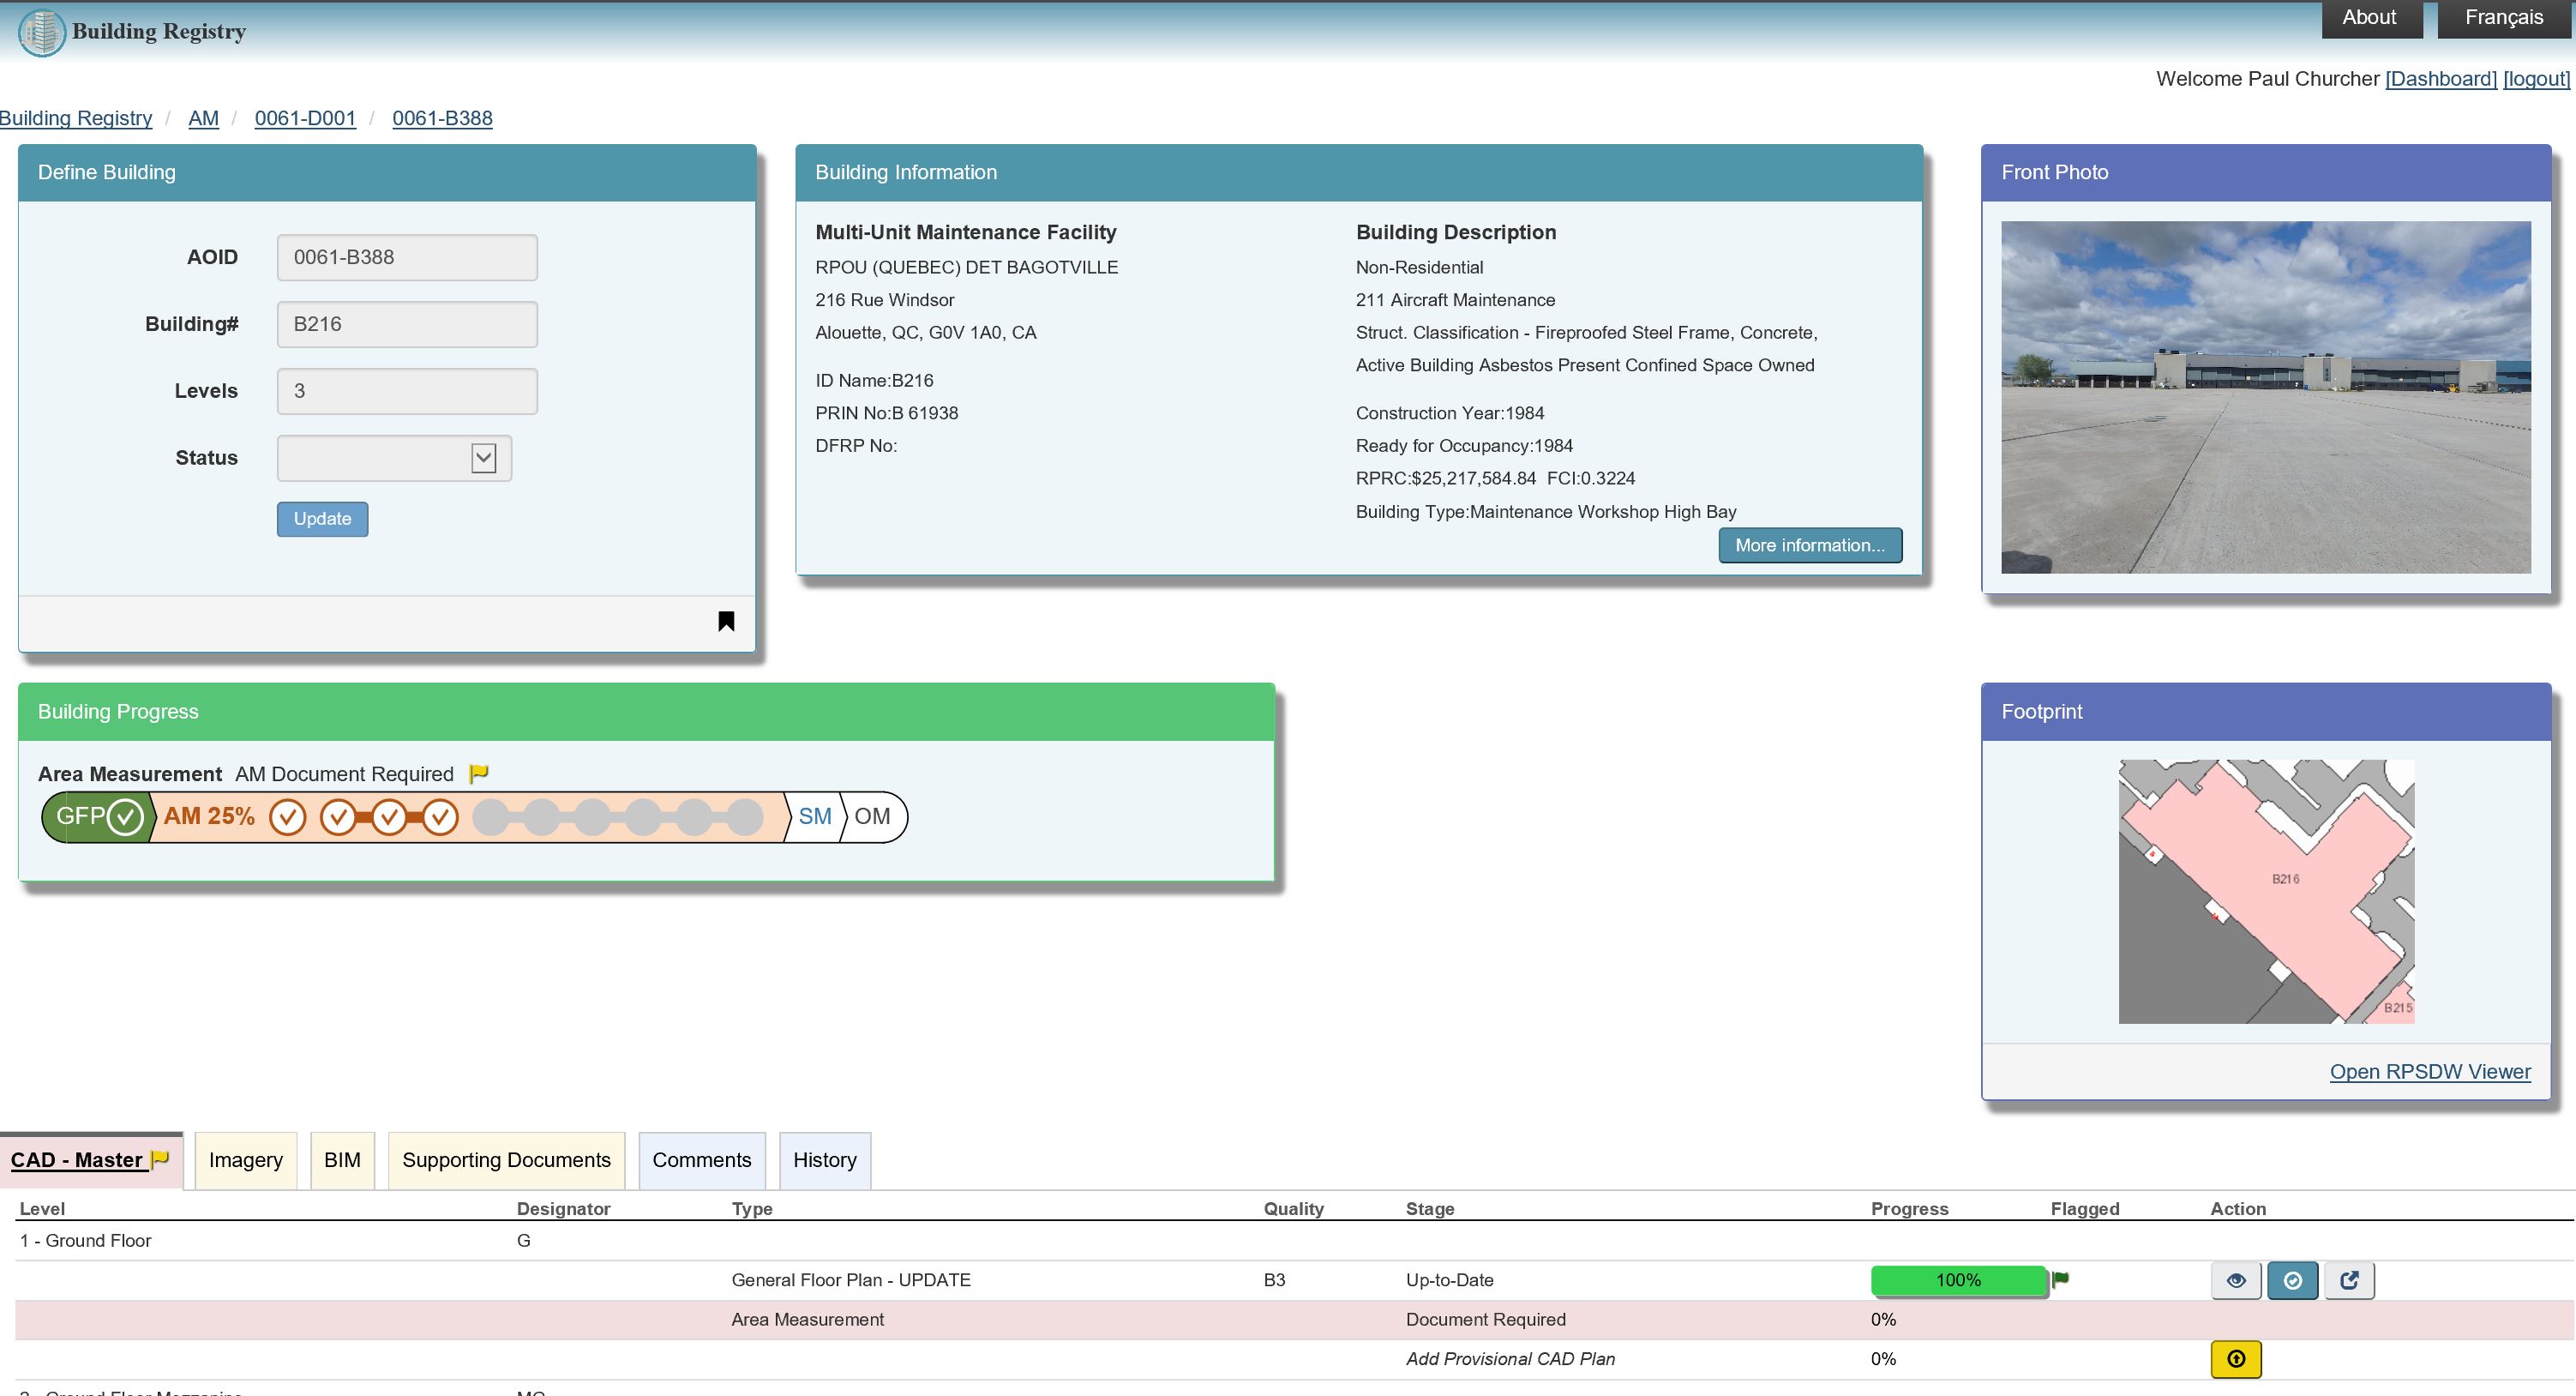Screen dimensions: 2576x1396
Task: Click the front photo thumbnail of building
Action: [x=2265, y=397]
